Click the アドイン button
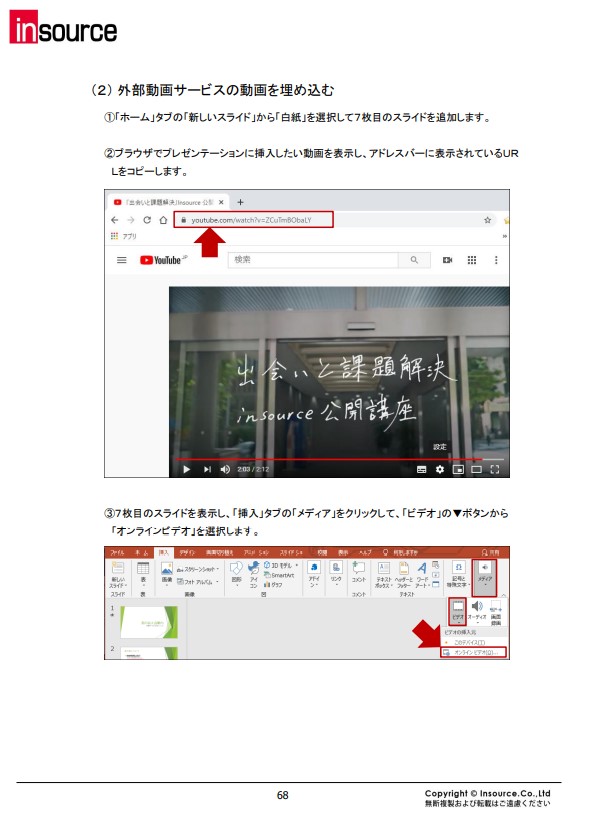Viewport: 590px width, 835px height. pos(314,574)
